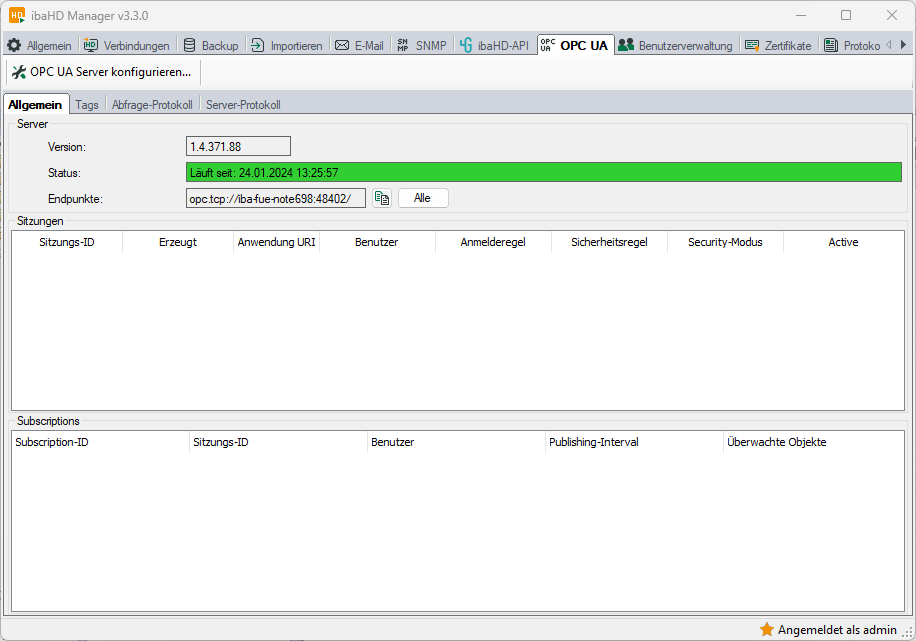Viewport: 916px width, 641px height.
Task: Open the Backup tab
Action: coord(211,46)
